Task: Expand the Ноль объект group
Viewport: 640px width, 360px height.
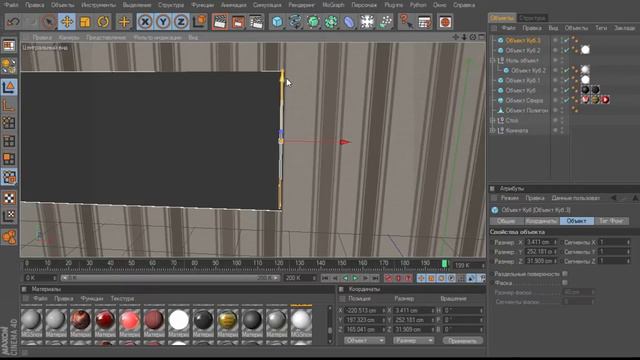Action: (493, 60)
